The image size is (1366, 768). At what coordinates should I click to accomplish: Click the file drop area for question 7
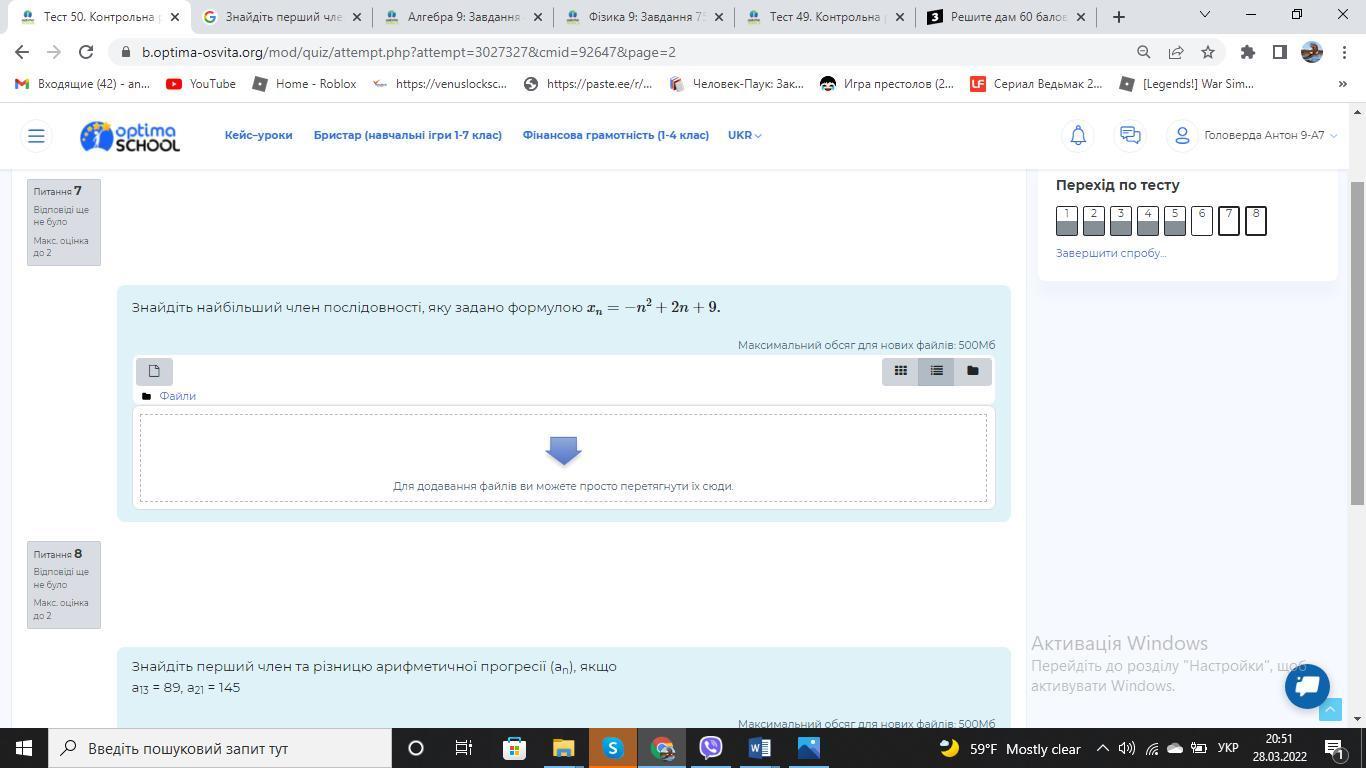[x=563, y=458]
